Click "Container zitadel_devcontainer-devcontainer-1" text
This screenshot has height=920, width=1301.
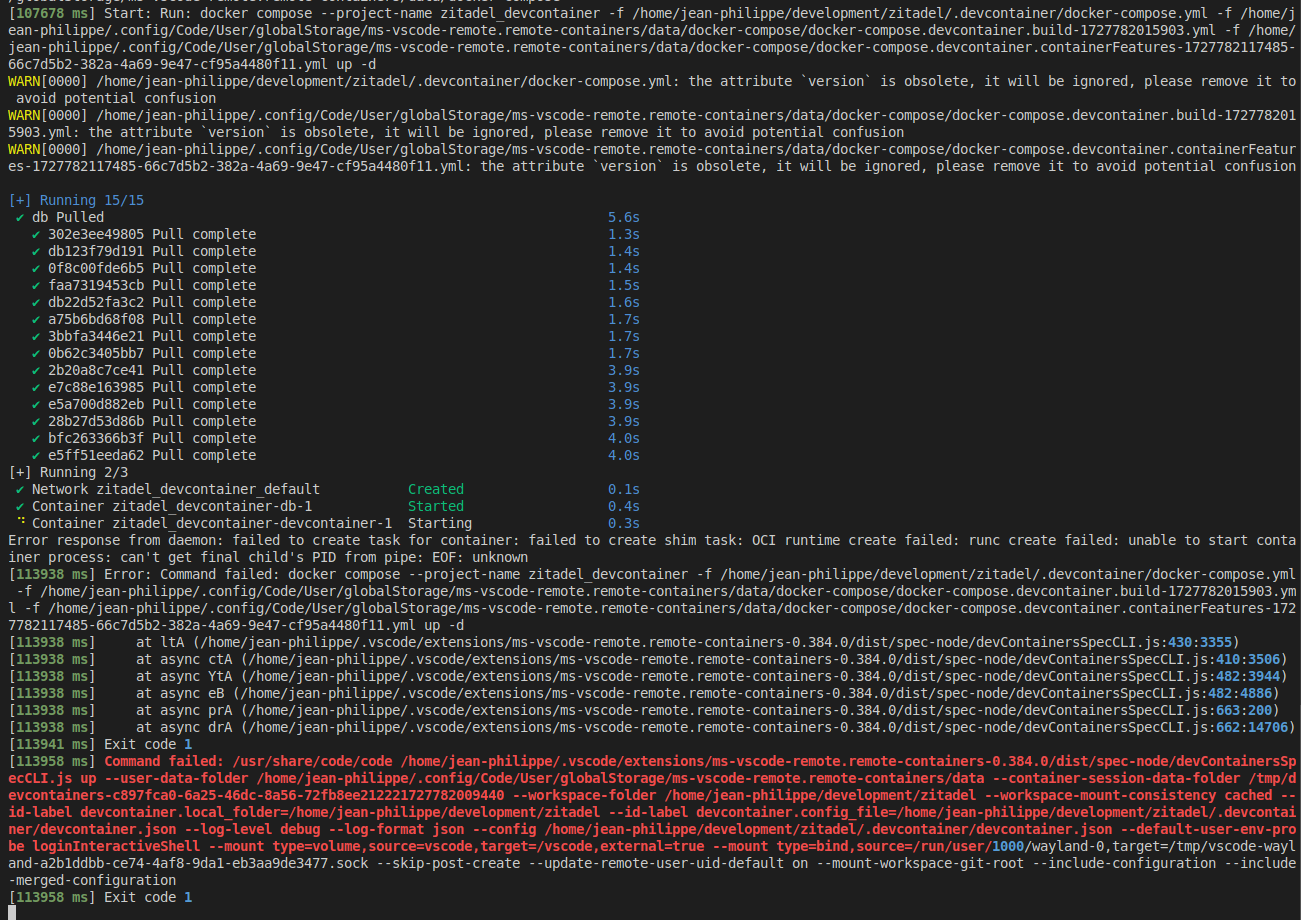click(x=212, y=523)
